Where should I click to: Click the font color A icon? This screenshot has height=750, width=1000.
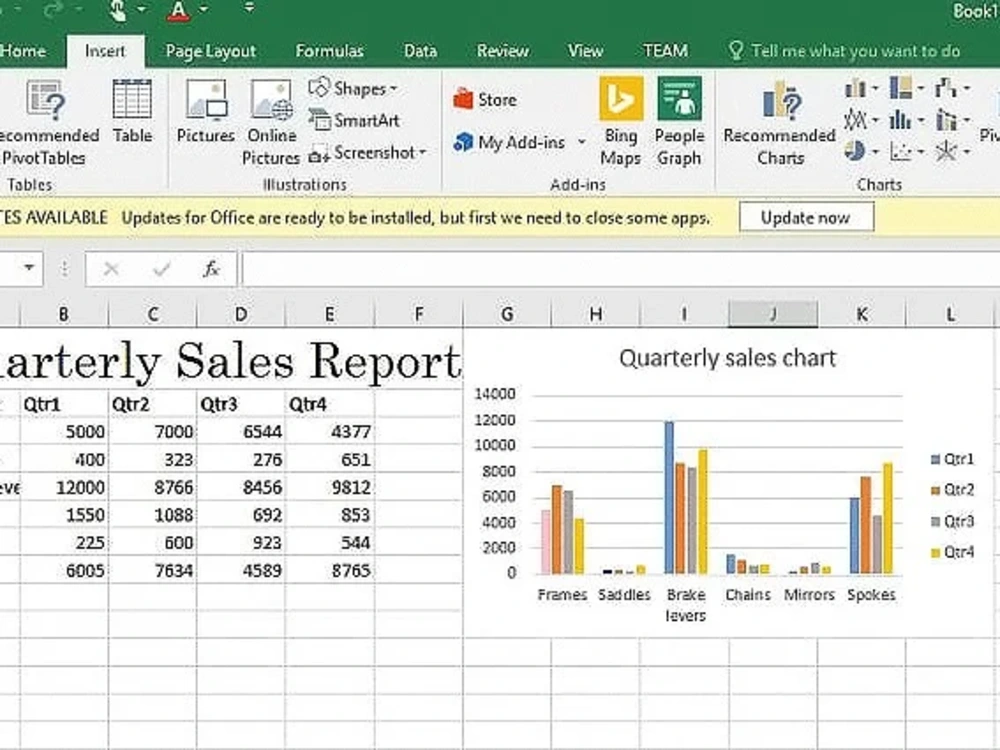coord(179,10)
